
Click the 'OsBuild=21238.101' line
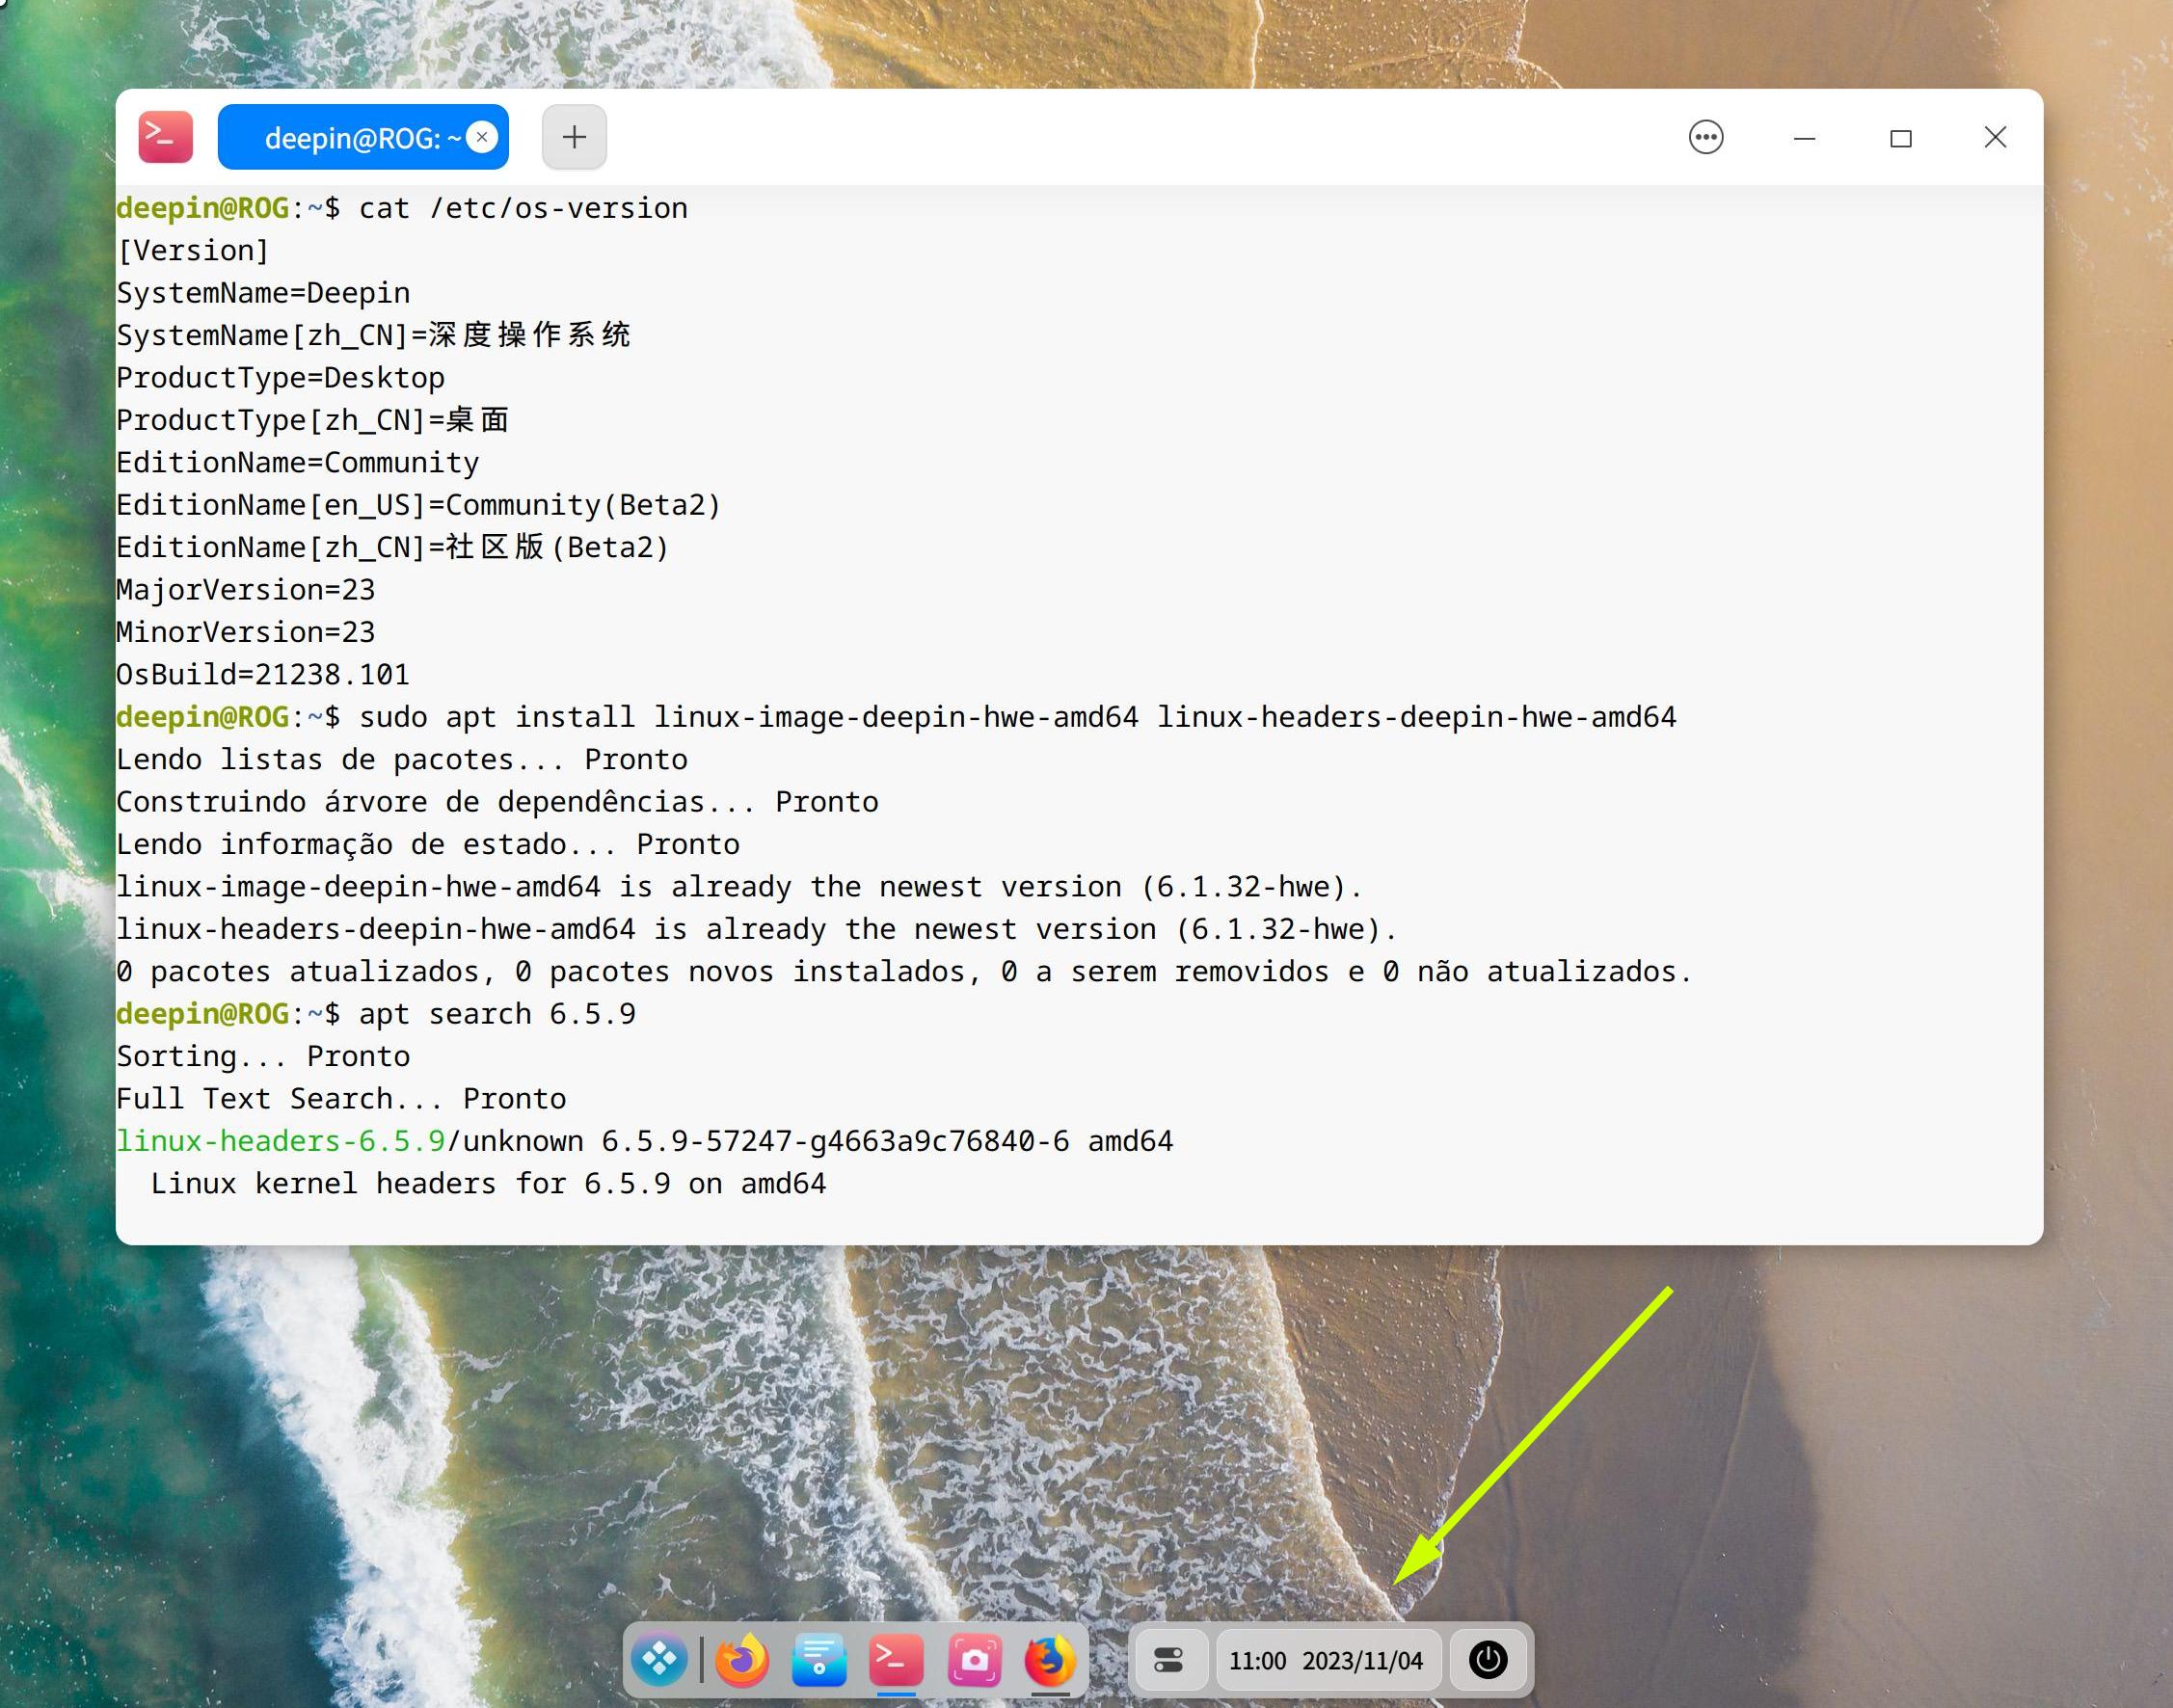pyautogui.click(x=263, y=675)
